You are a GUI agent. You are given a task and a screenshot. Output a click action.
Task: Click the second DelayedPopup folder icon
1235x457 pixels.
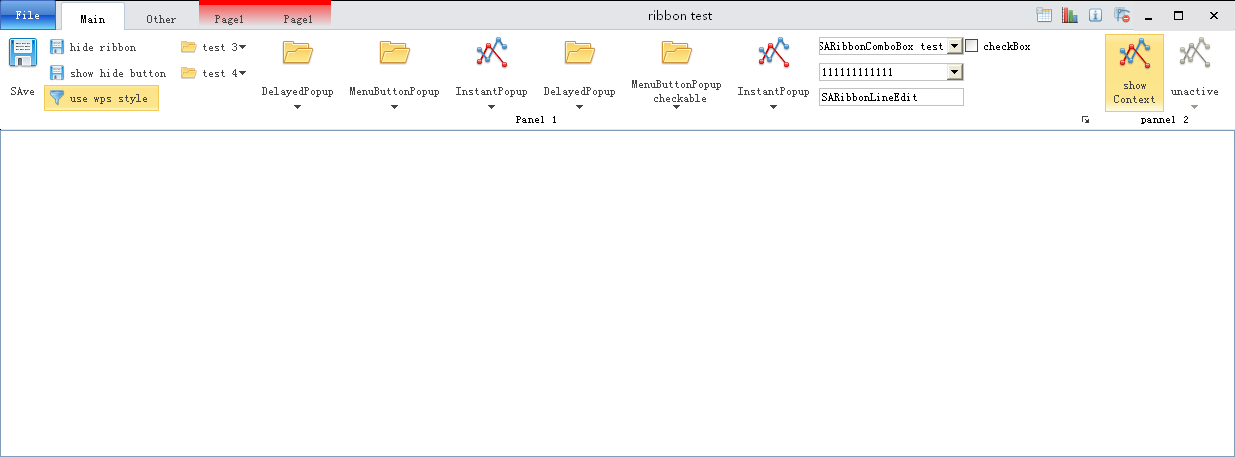point(579,54)
